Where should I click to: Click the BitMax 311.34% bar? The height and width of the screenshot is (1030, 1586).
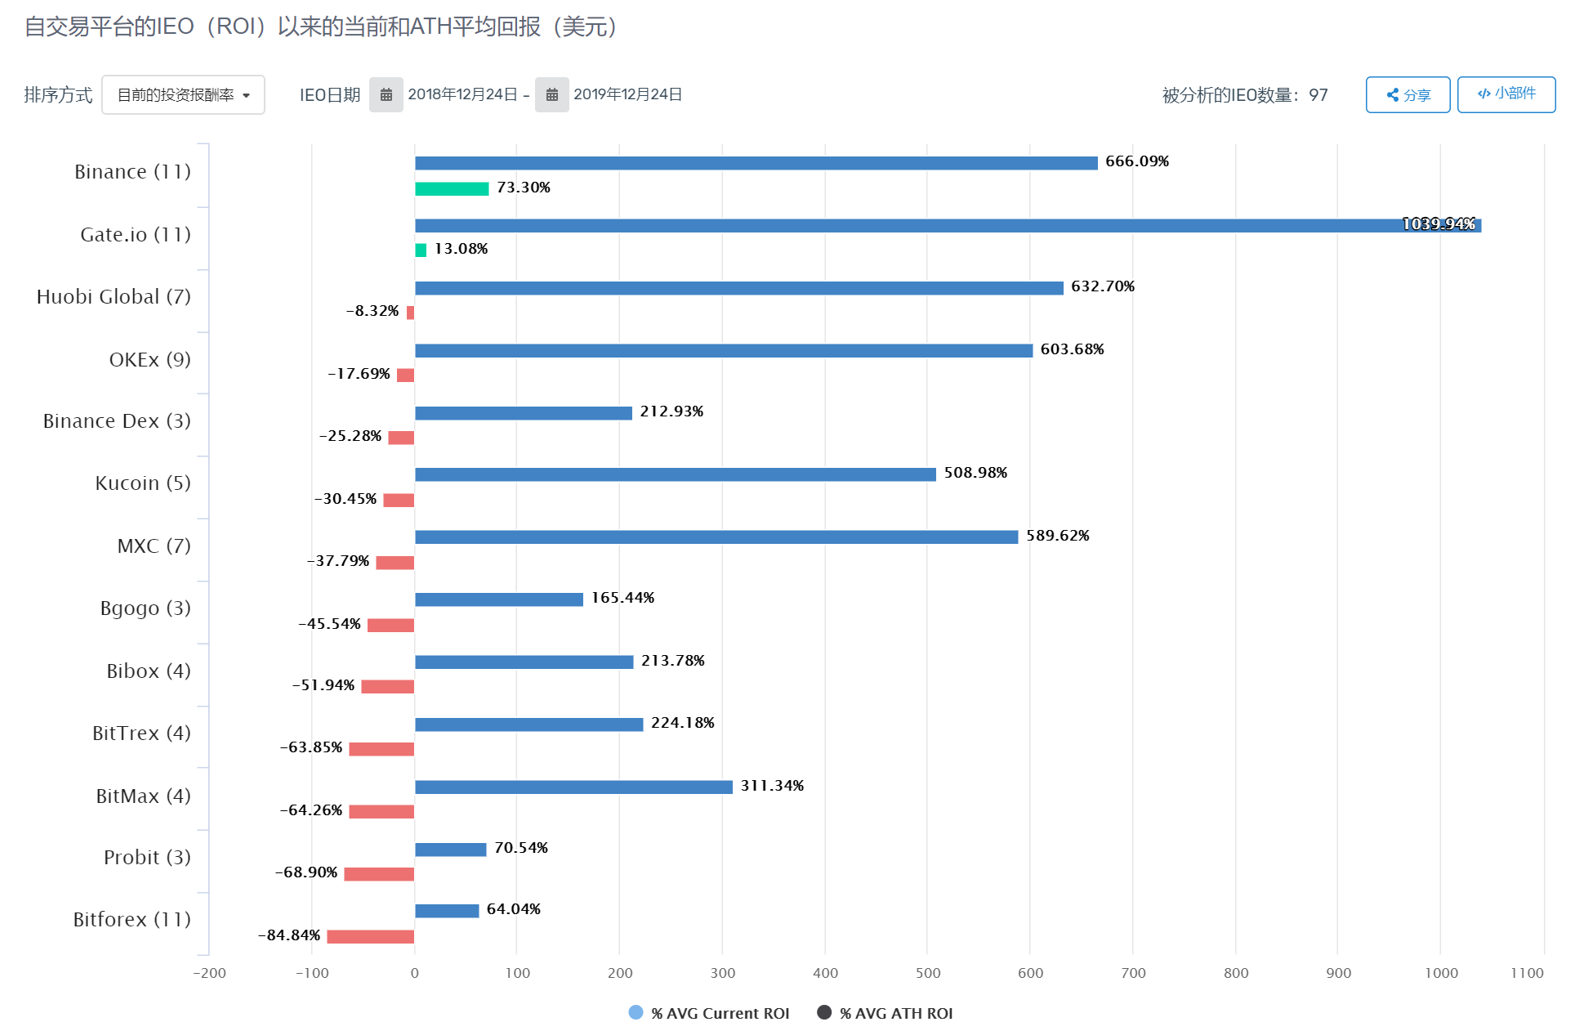click(x=574, y=787)
